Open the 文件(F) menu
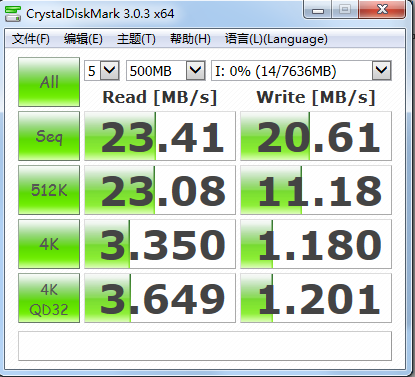This screenshot has height=377, width=415. (31, 39)
